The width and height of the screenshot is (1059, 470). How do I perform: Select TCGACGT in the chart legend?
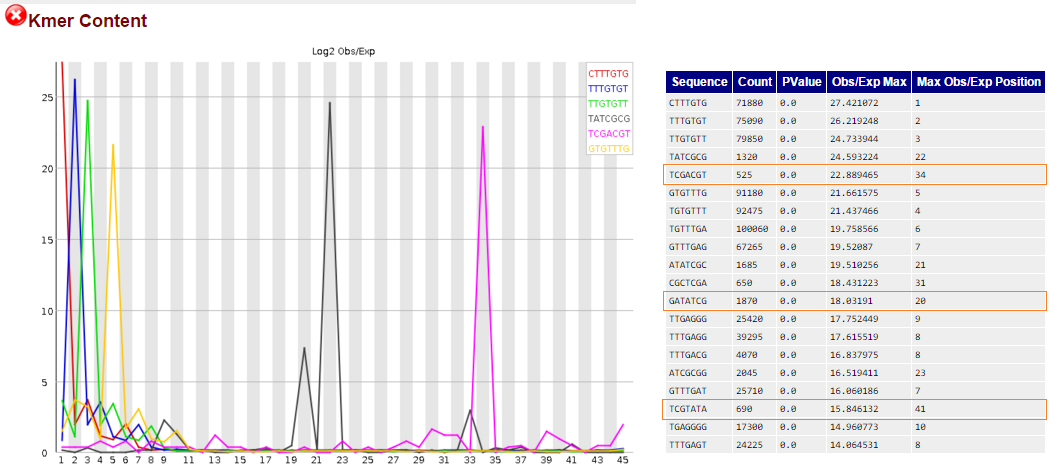(x=609, y=133)
